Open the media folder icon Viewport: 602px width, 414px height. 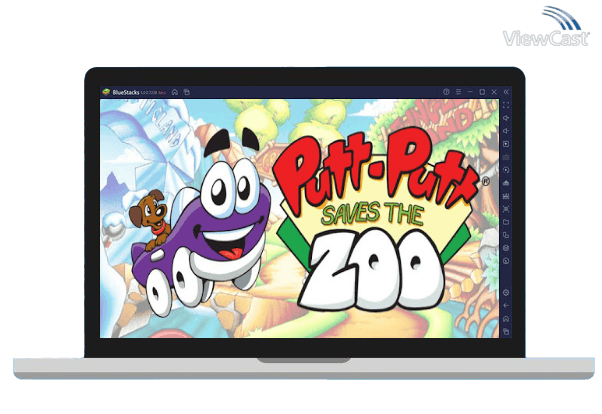click(506, 222)
